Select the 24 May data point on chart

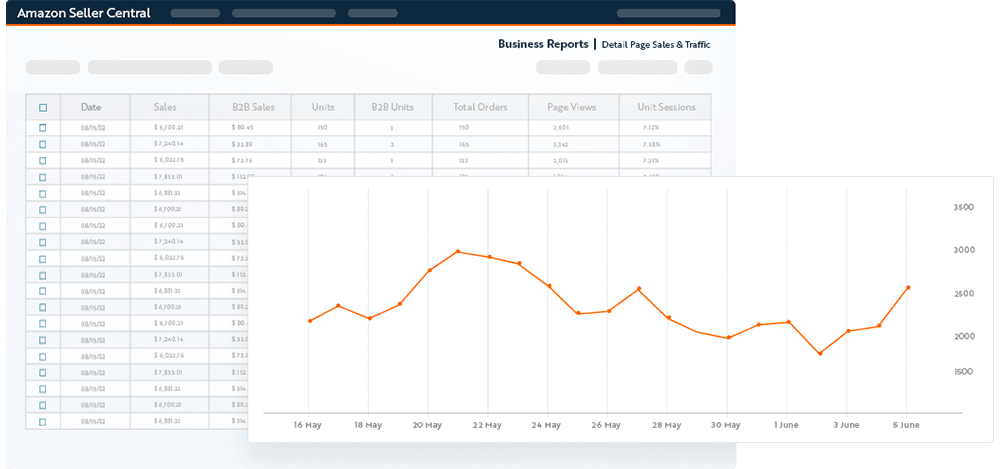pyautogui.click(x=549, y=286)
